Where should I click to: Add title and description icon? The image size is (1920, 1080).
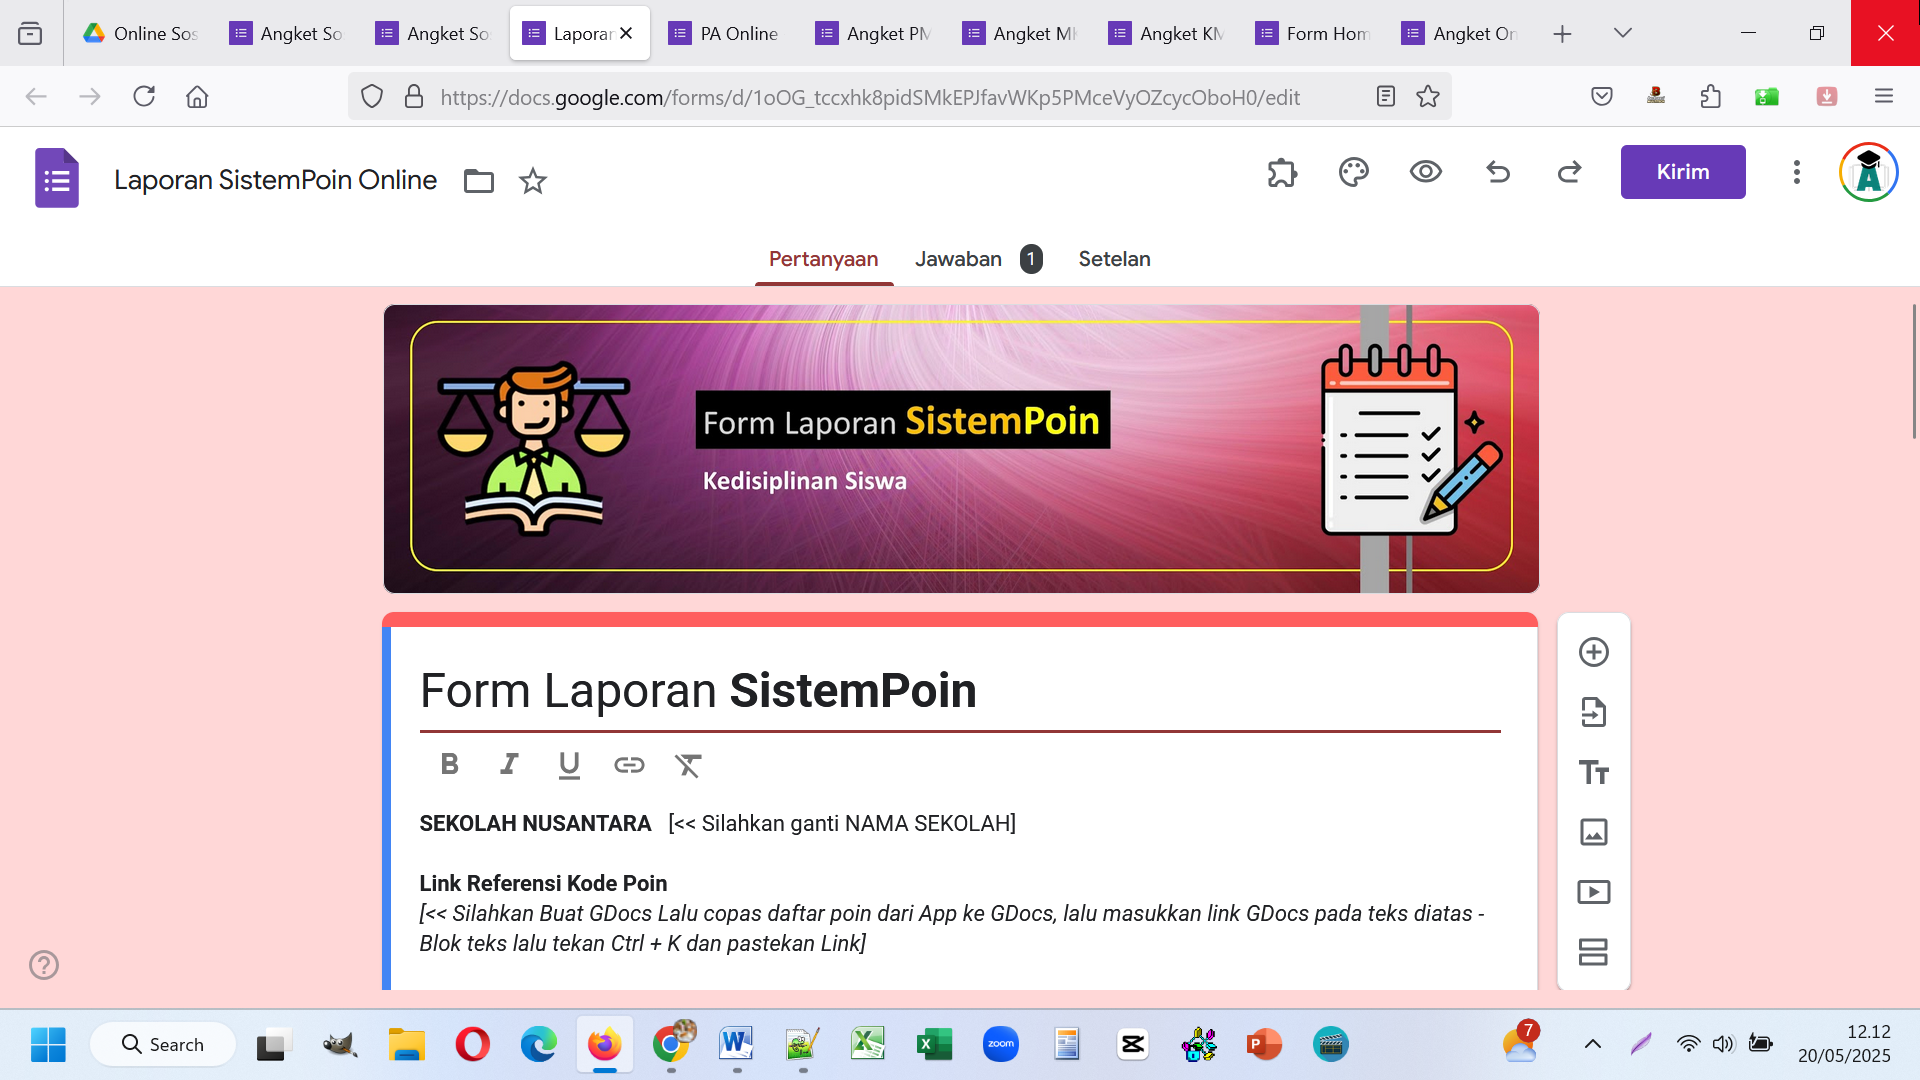(1593, 772)
